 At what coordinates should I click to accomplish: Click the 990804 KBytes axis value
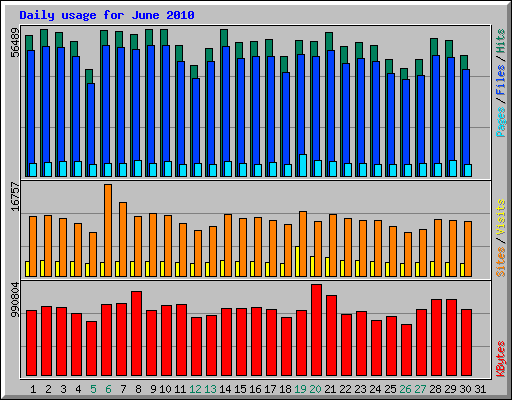pyautogui.click(x=15, y=300)
